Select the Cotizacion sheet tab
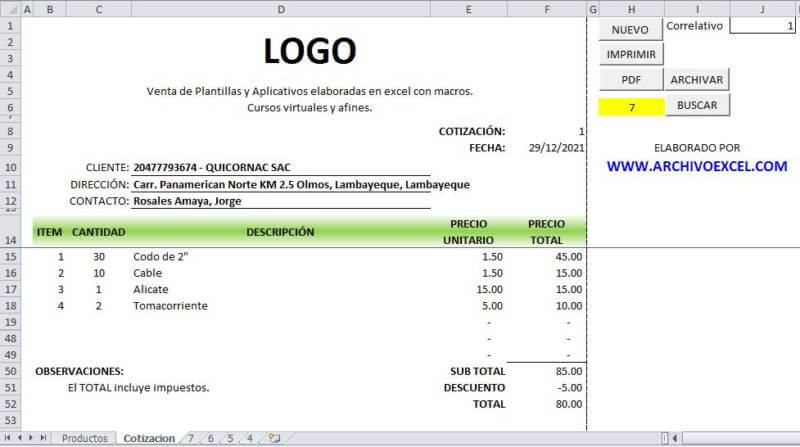 pos(148,438)
